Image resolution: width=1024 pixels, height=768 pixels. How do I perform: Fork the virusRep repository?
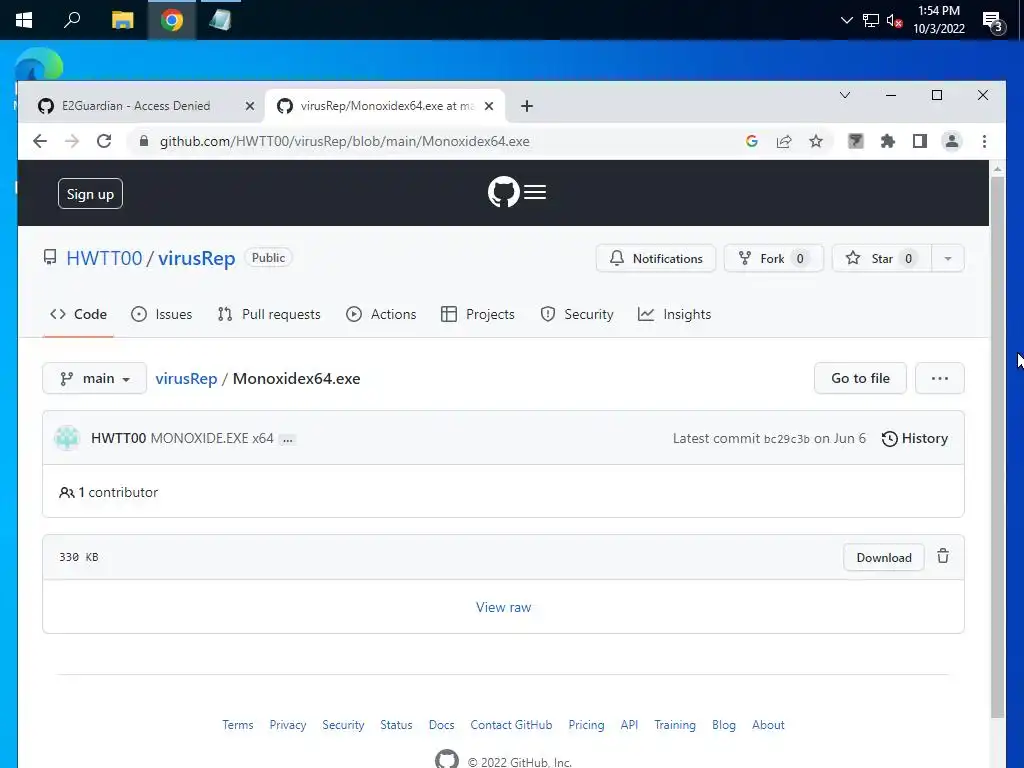tap(773, 259)
